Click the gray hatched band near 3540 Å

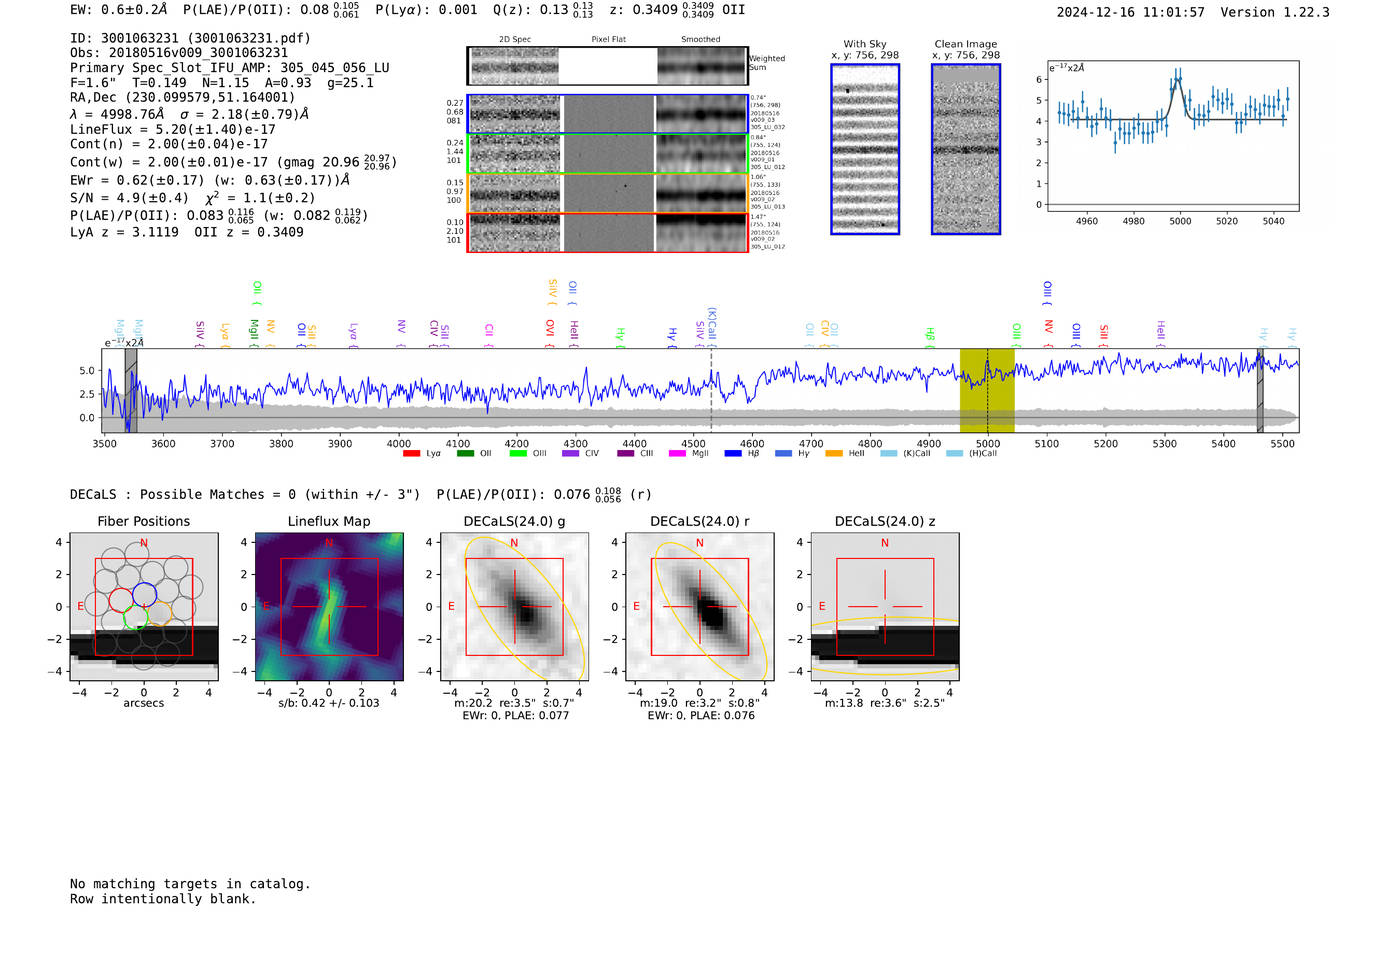131,390
